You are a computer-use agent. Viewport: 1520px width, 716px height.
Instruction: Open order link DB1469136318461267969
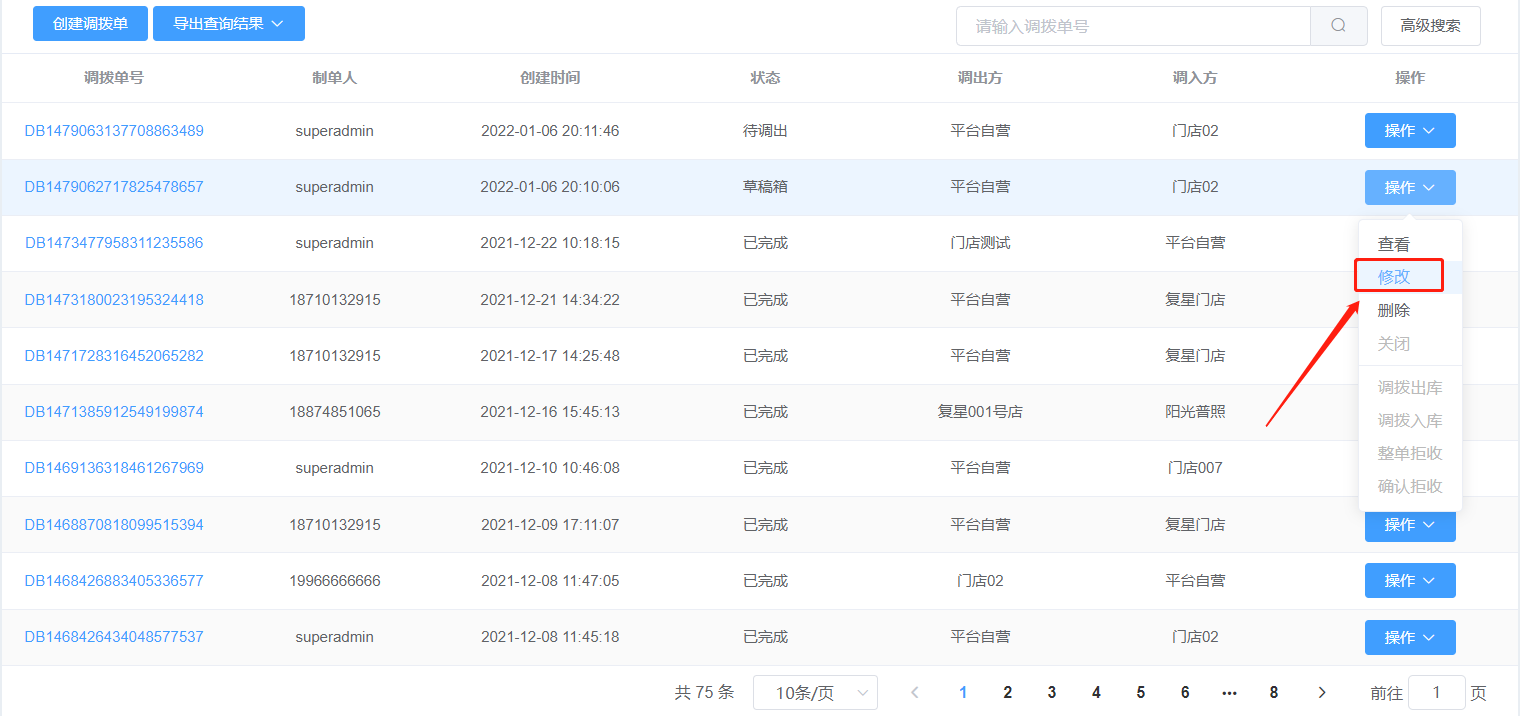pos(114,468)
